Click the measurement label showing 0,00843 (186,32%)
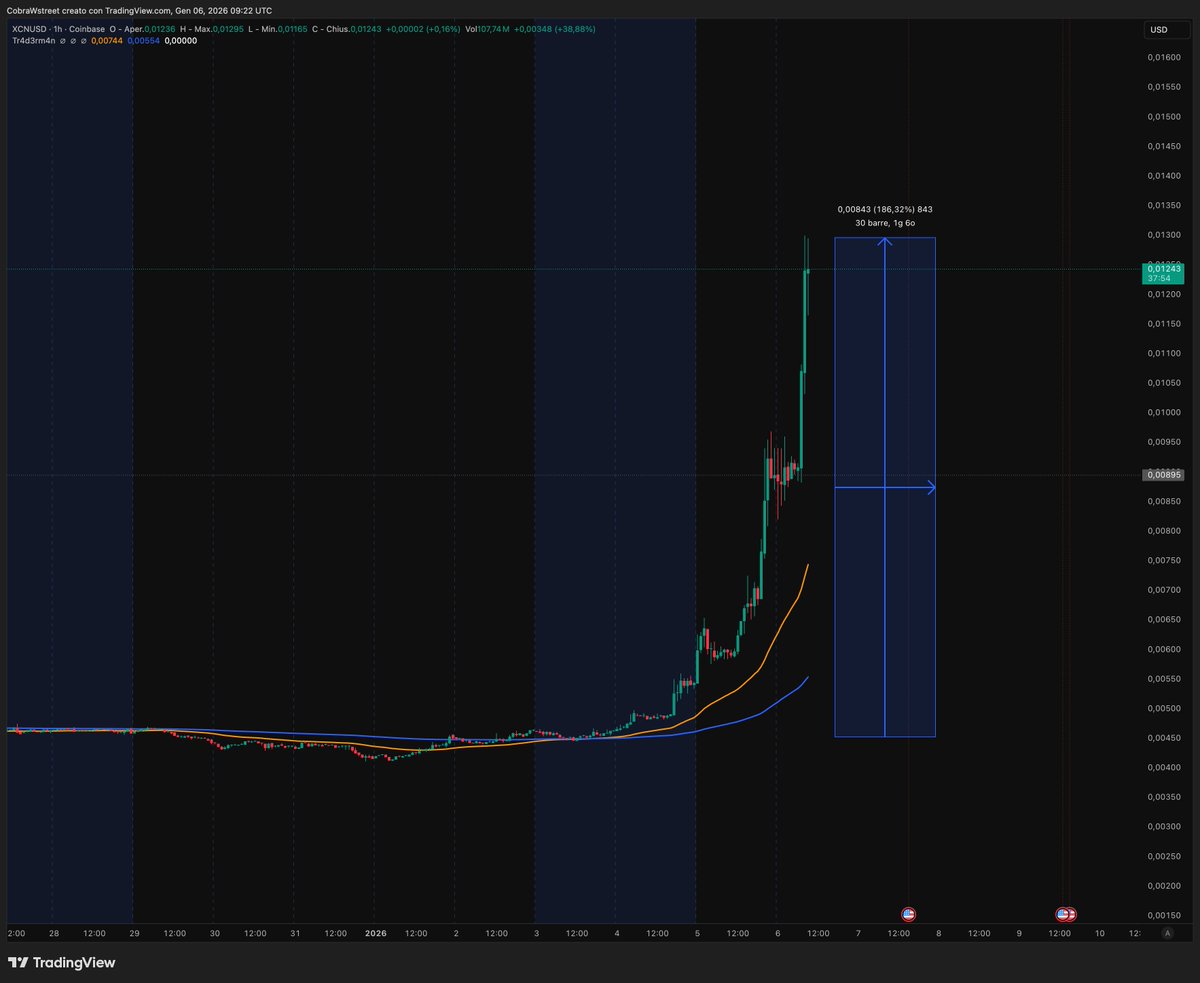Image resolution: width=1200 pixels, height=983 pixels. [x=885, y=210]
